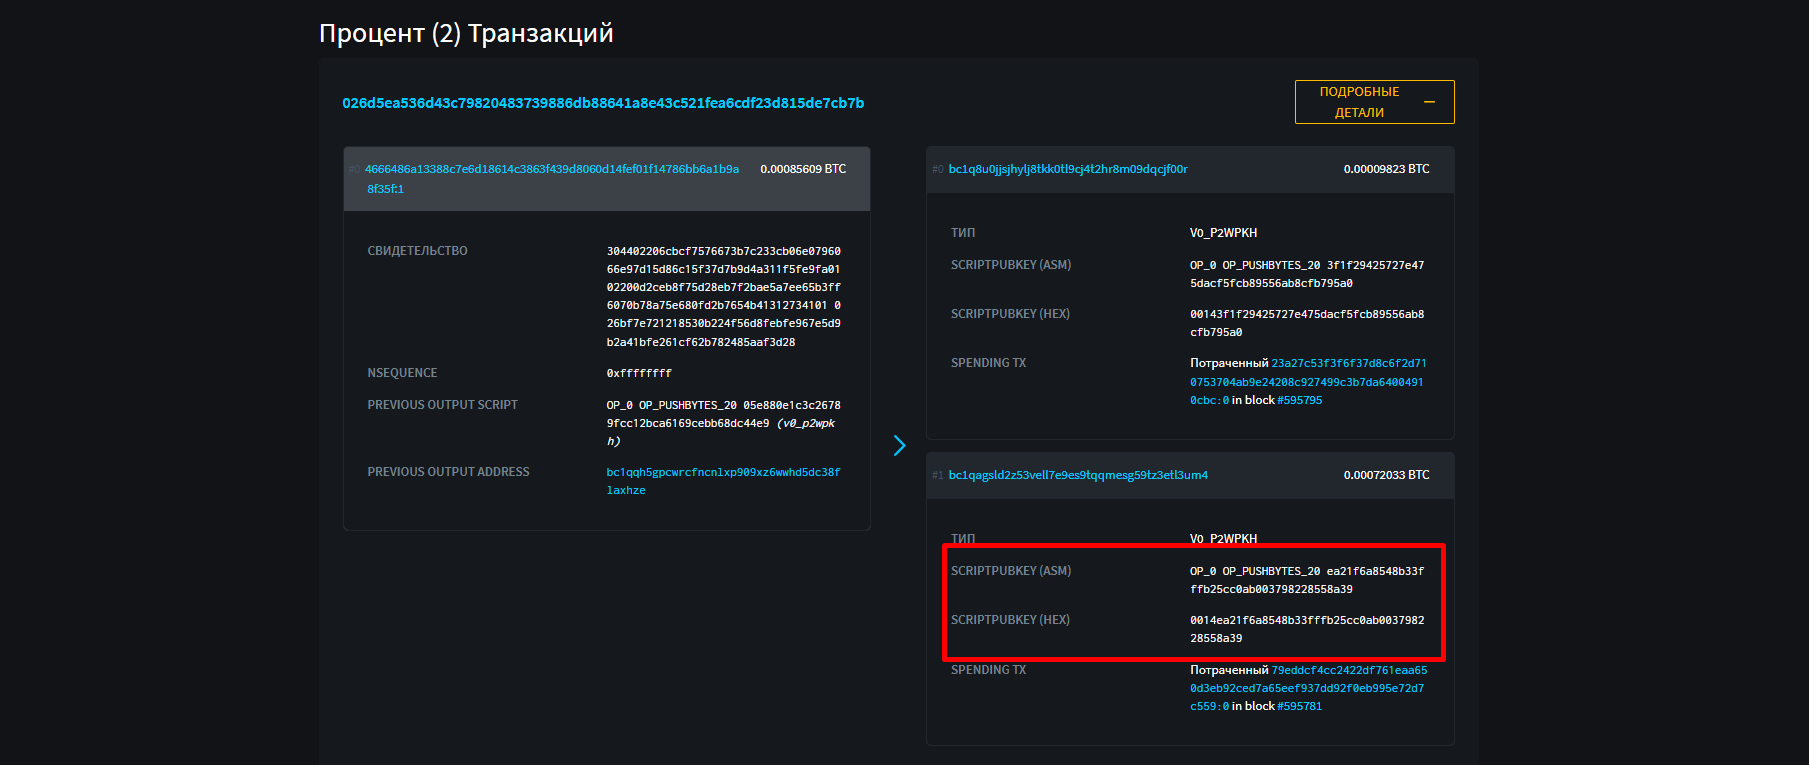This screenshot has height=765, width=1809.
Task: Click the witness data starting 304402206cbcf
Action: pos(723,296)
